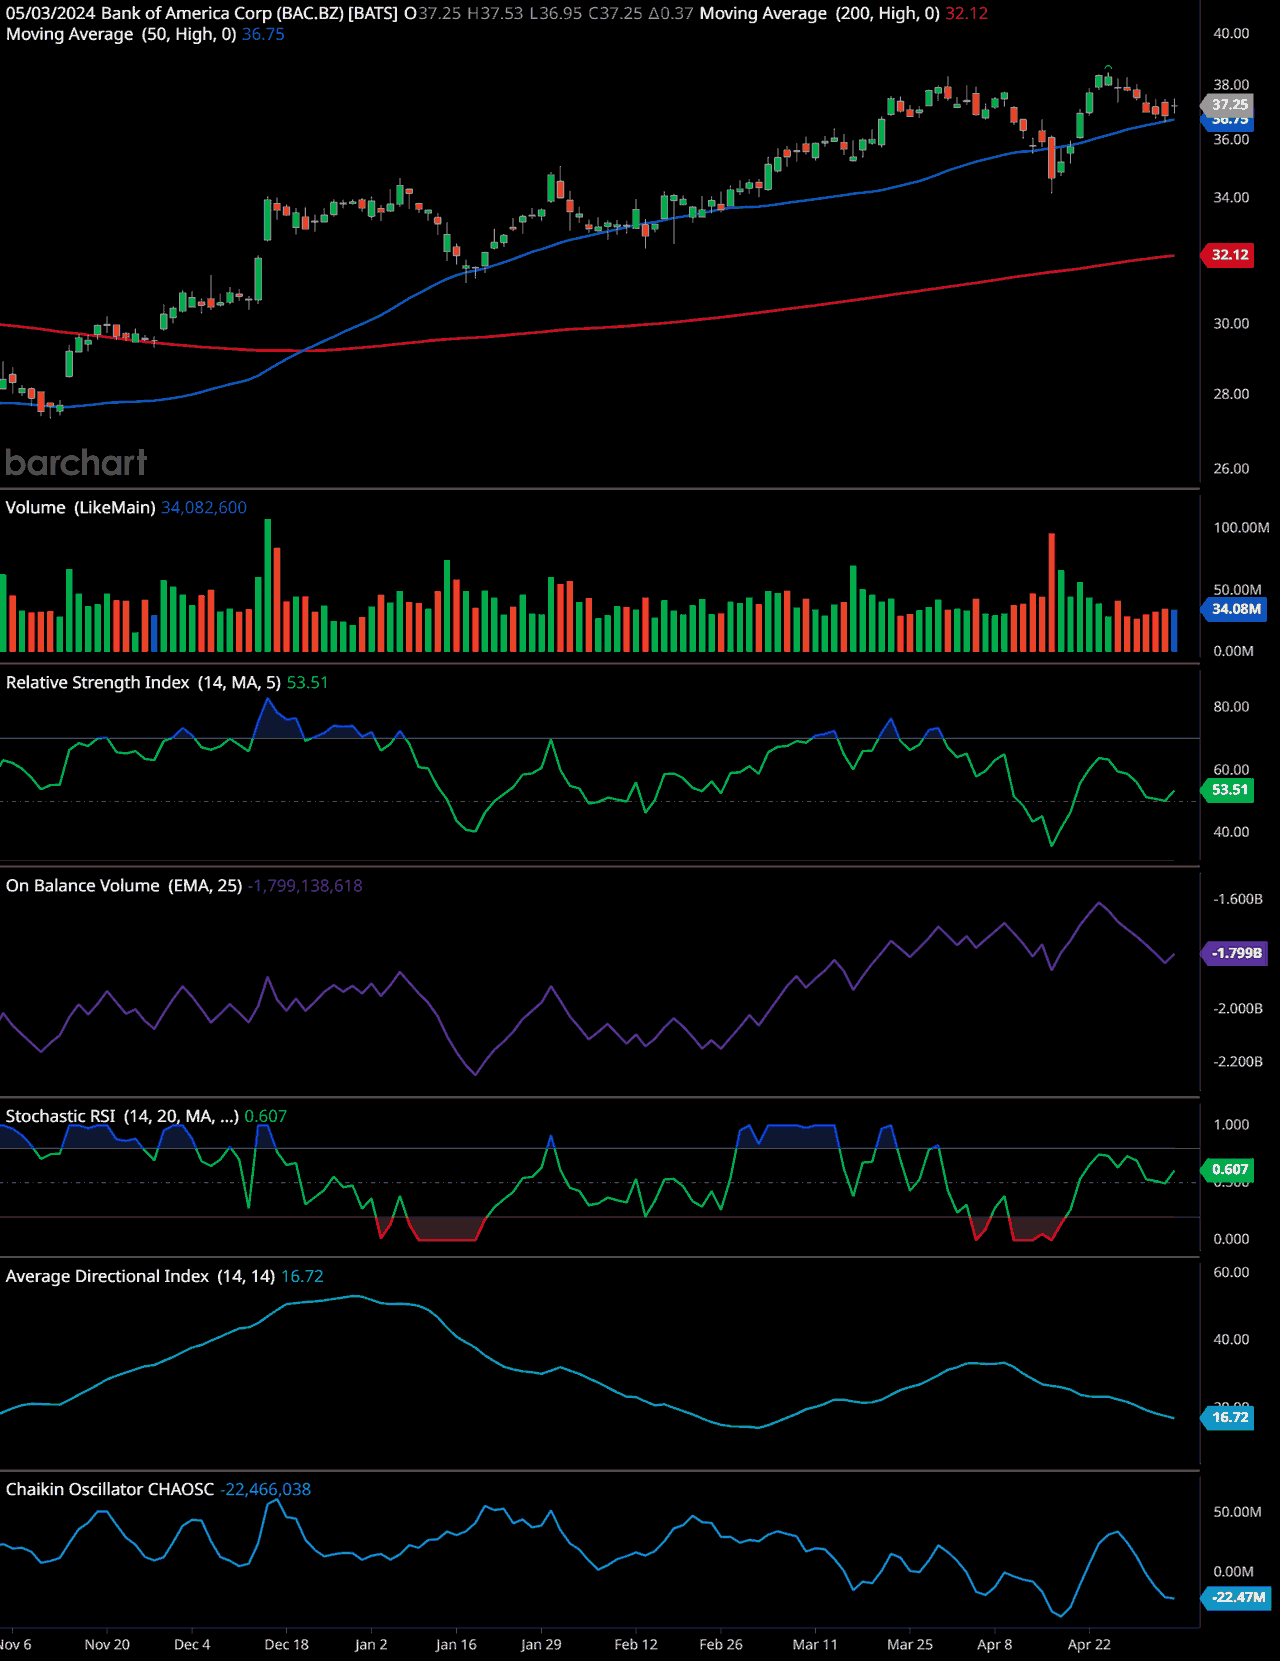Click the Moving Average (50, High, 0) label
This screenshot has height=1661, width=1280.
pos(121,34)
